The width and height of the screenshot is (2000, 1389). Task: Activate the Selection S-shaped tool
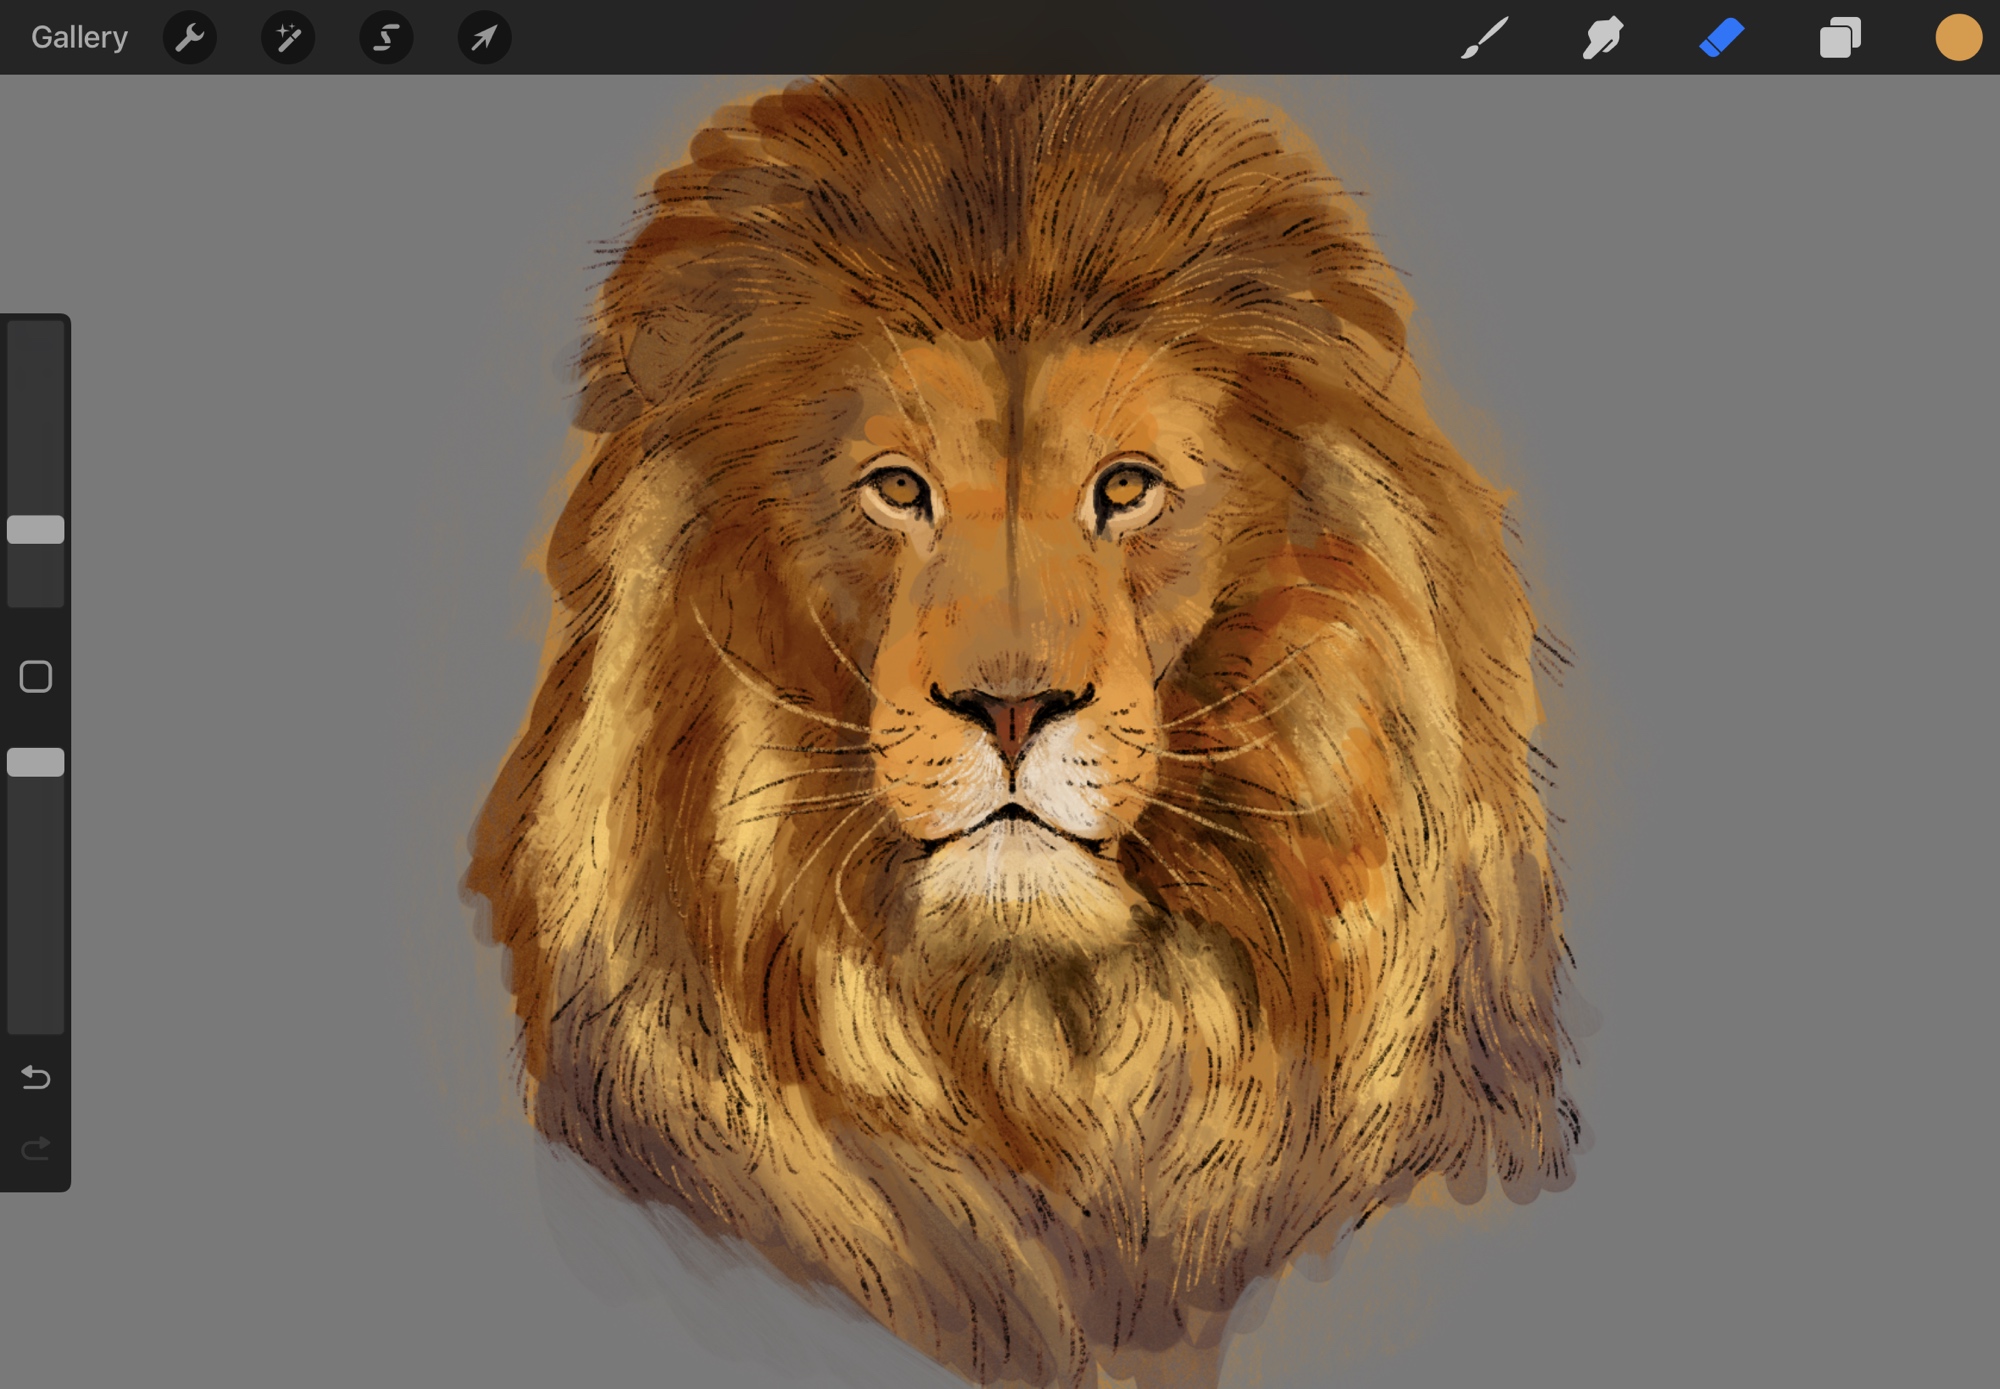386,38
